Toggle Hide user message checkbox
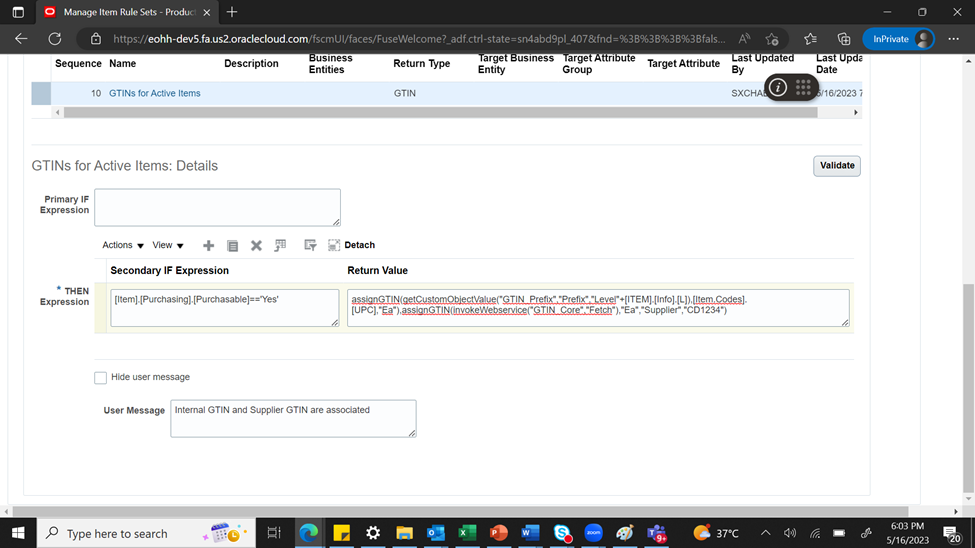The height and width of the screenshot is (548, 975). [100, 378]
